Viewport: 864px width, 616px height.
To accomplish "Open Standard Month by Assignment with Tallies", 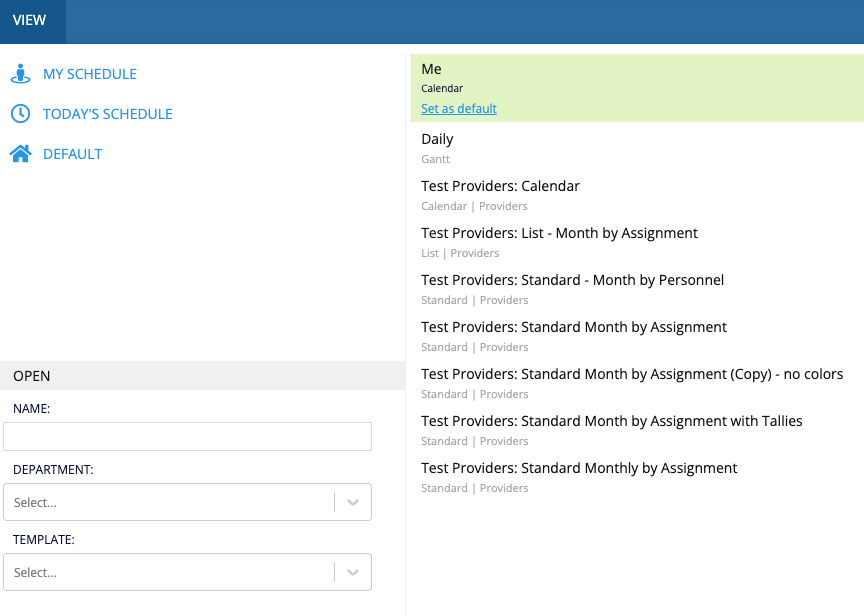I will click(637, 430).
